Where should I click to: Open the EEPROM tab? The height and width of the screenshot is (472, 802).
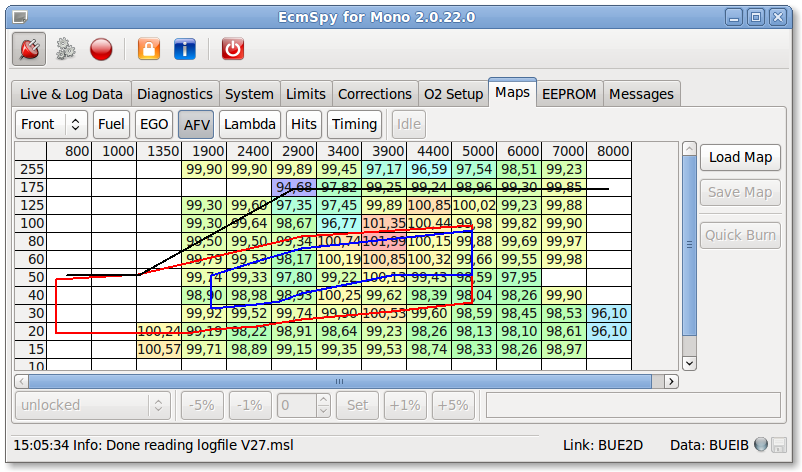pos(569,94)
